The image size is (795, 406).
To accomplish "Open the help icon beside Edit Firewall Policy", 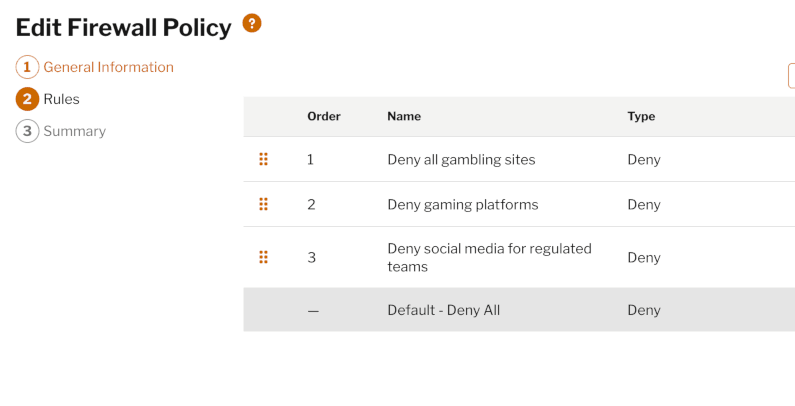I will [x=252, y=23].
